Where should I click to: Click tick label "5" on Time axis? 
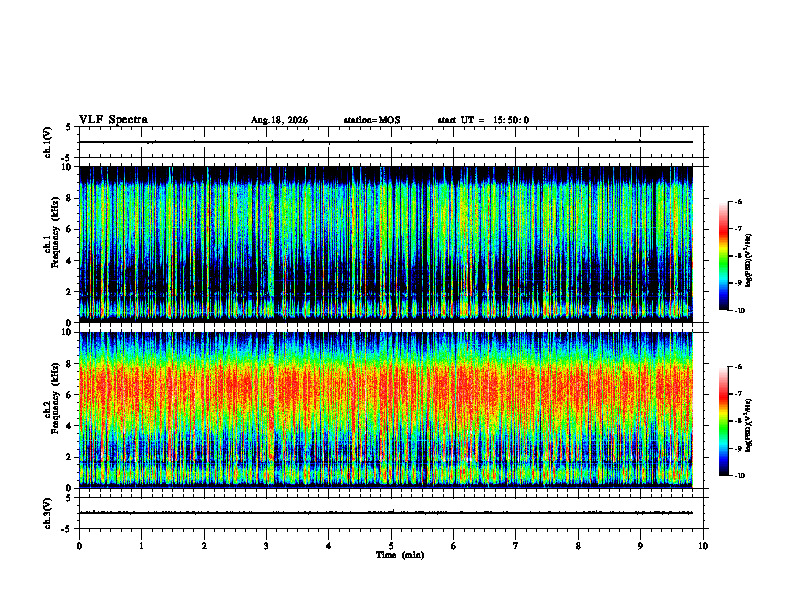(x=391, y=546)
